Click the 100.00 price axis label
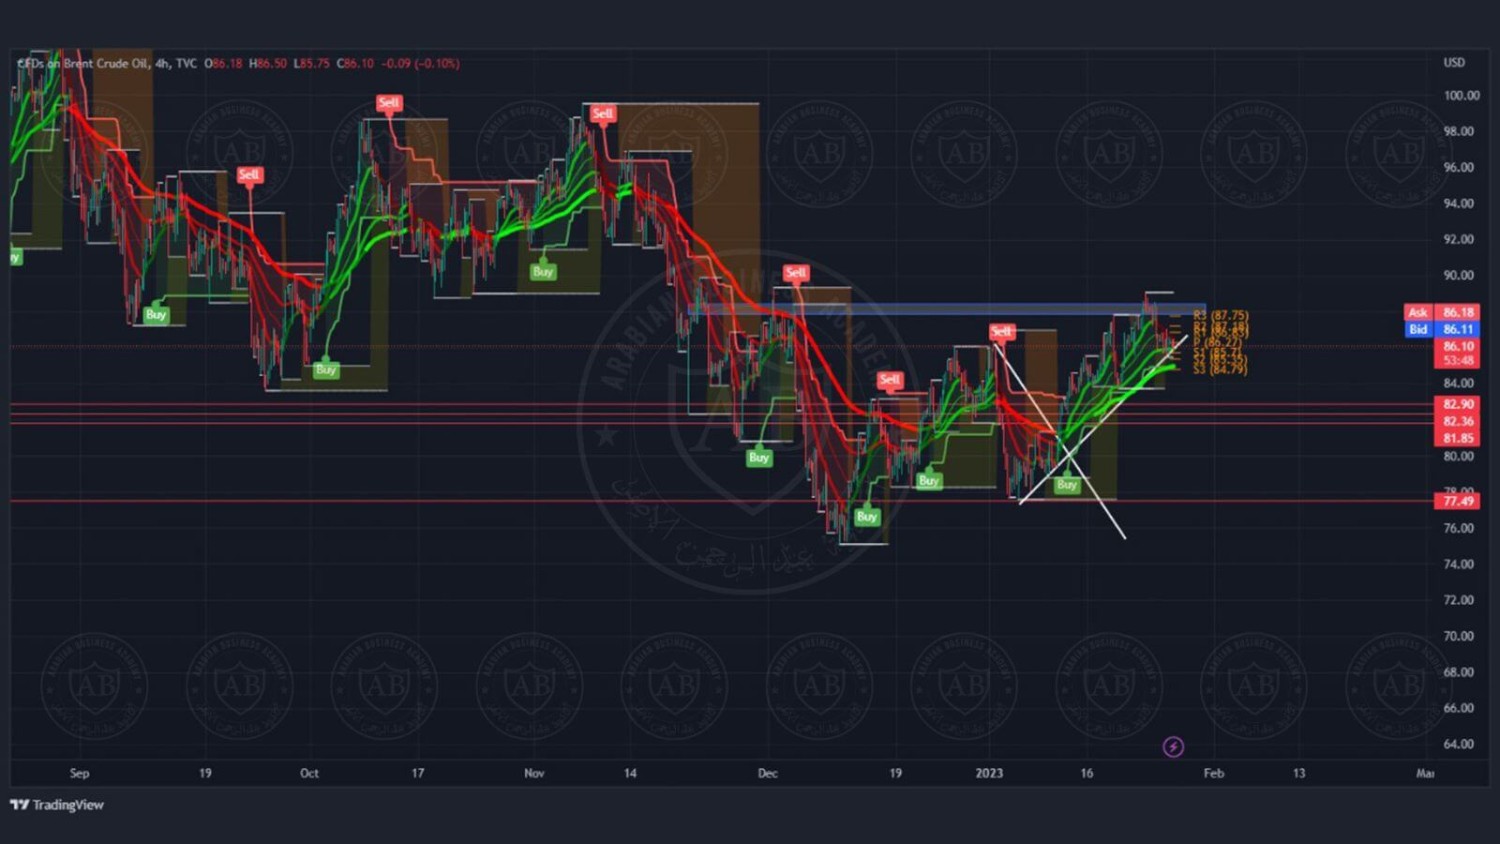Screen dimensions: 1500x844 pyautogui.click(x=1461, y=96)
